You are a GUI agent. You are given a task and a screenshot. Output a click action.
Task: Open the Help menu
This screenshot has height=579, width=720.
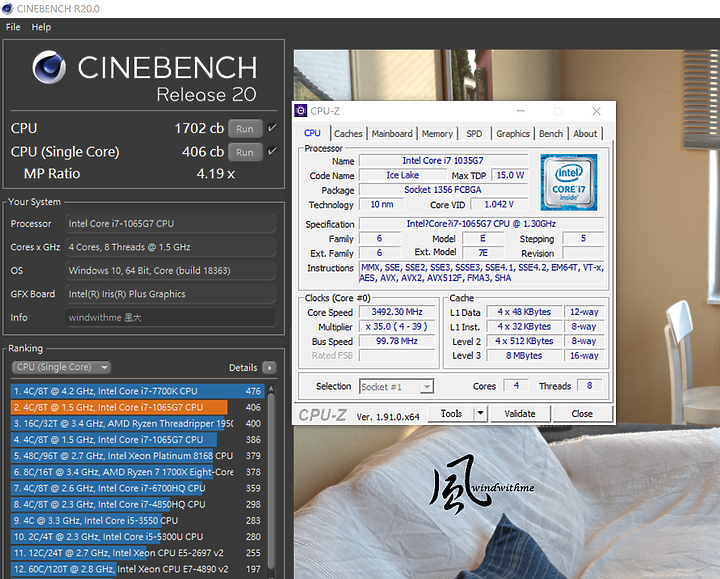click(x=41, y=27)
